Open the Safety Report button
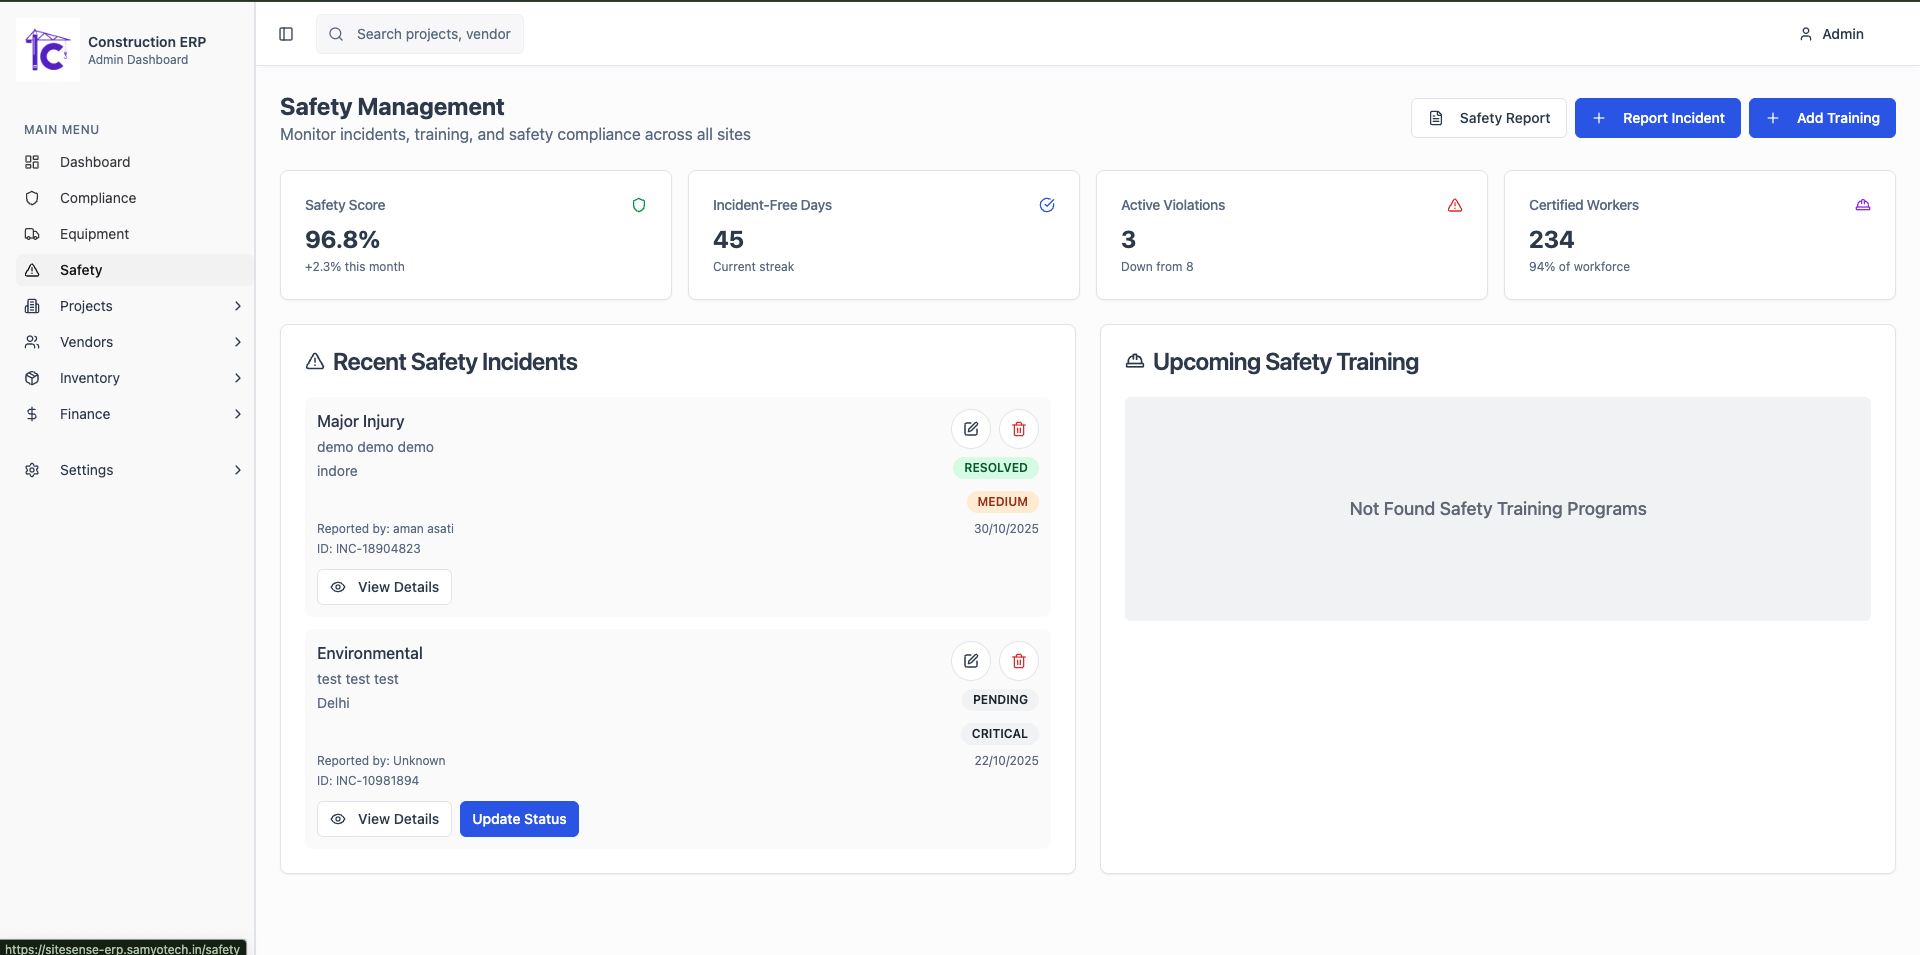 pyautogui.click(x=1488, y=118)
